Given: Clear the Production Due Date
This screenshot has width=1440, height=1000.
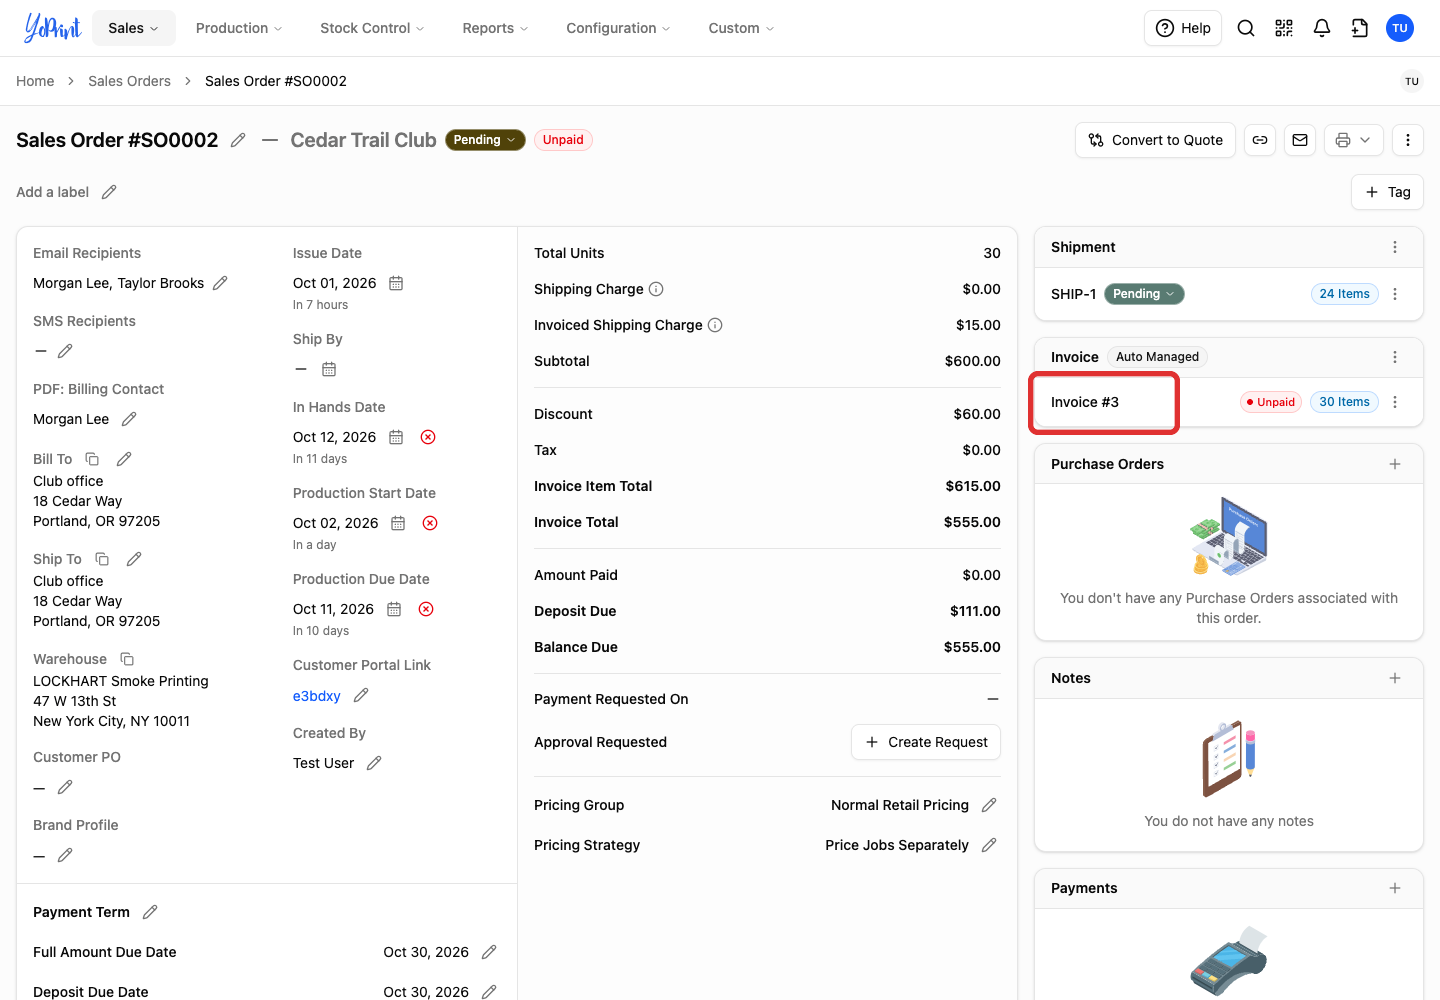Looking at the screenshot, I should coord(426,609).
